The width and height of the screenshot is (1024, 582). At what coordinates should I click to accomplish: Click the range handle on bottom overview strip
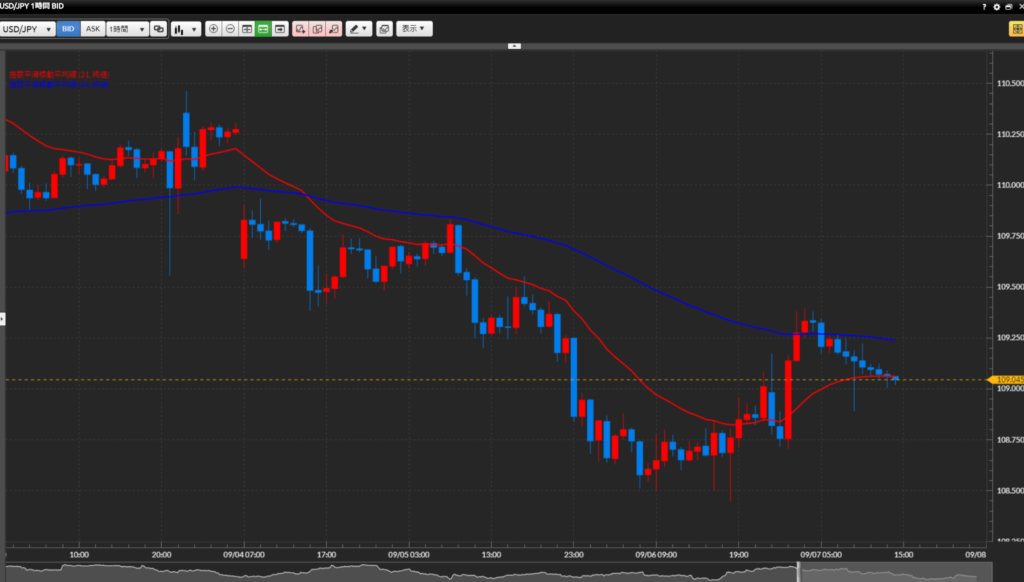point(798,570)
